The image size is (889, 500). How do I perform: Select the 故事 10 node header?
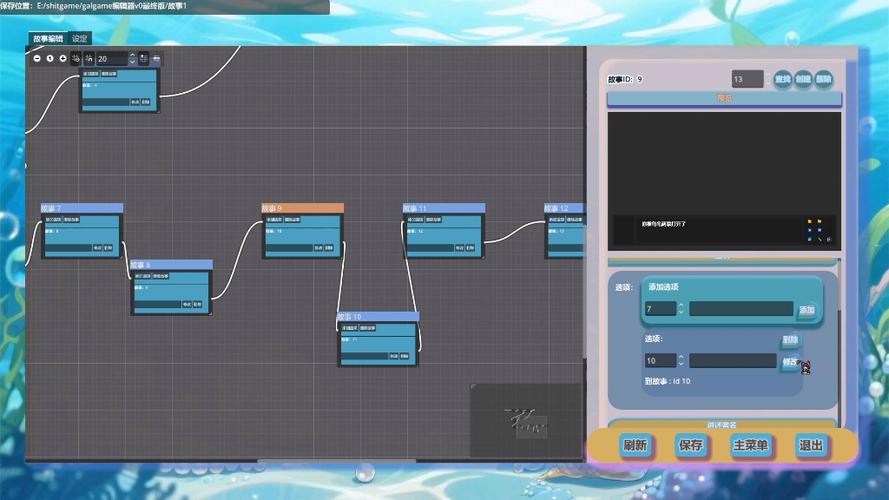[378, 316]
